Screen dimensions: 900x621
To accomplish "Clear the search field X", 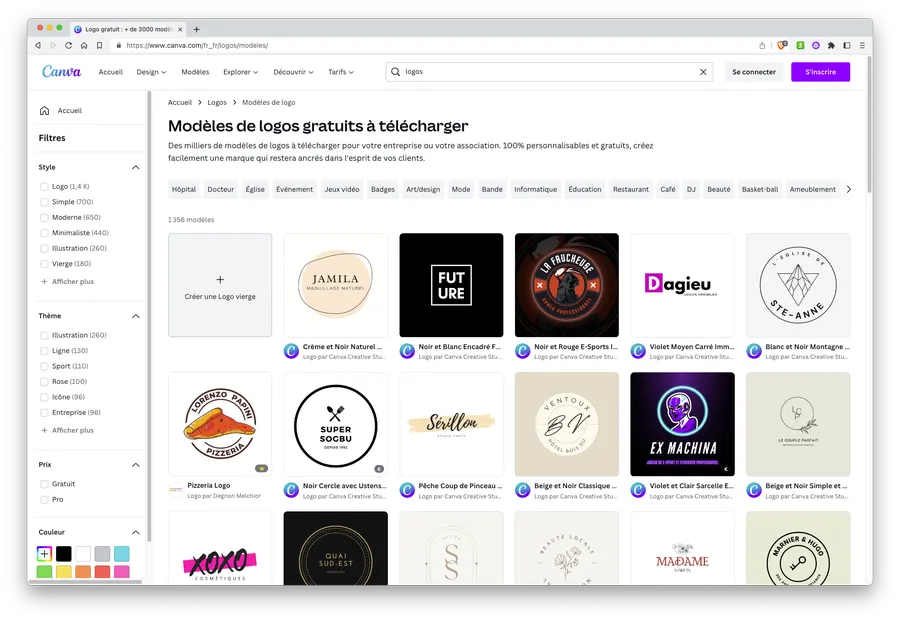I will pyautogui.click(x=703, y=72).
